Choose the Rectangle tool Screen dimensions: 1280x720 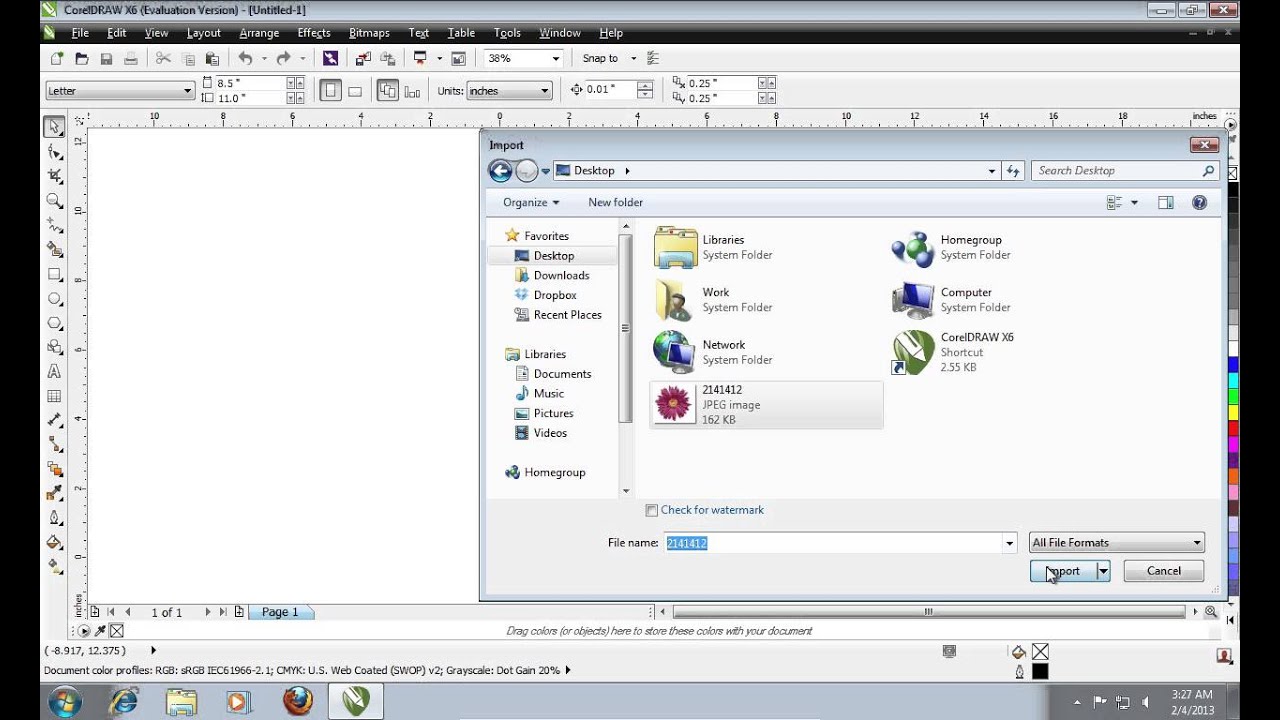pyautogui.click(x=55, y=274)
